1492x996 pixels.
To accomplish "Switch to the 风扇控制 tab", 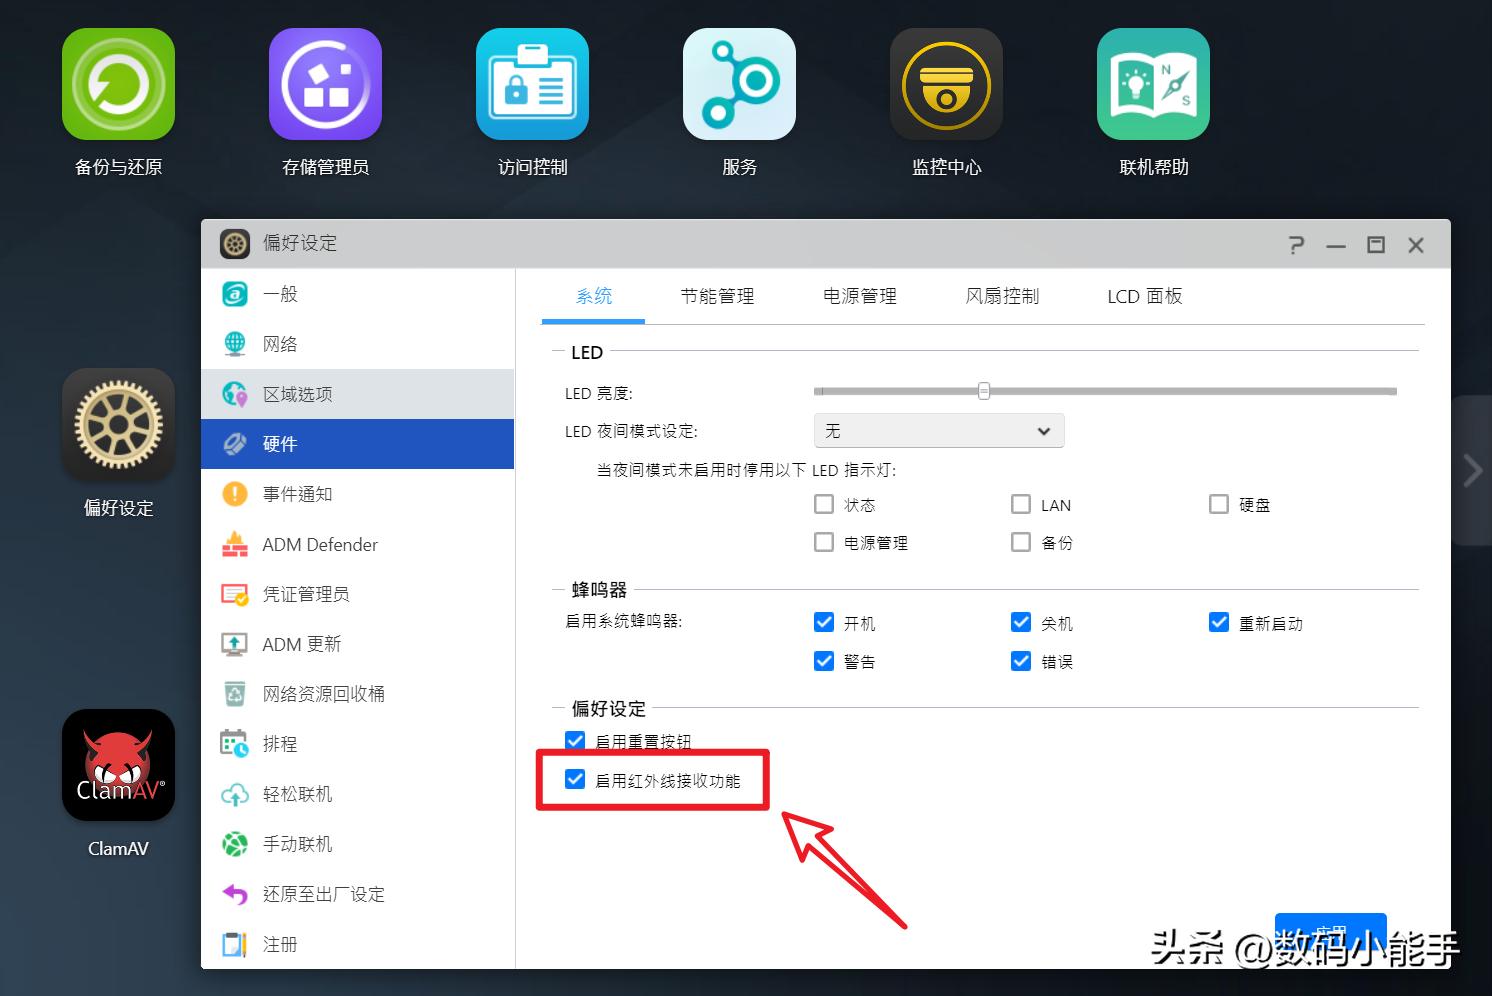I will coord(1001,296).
